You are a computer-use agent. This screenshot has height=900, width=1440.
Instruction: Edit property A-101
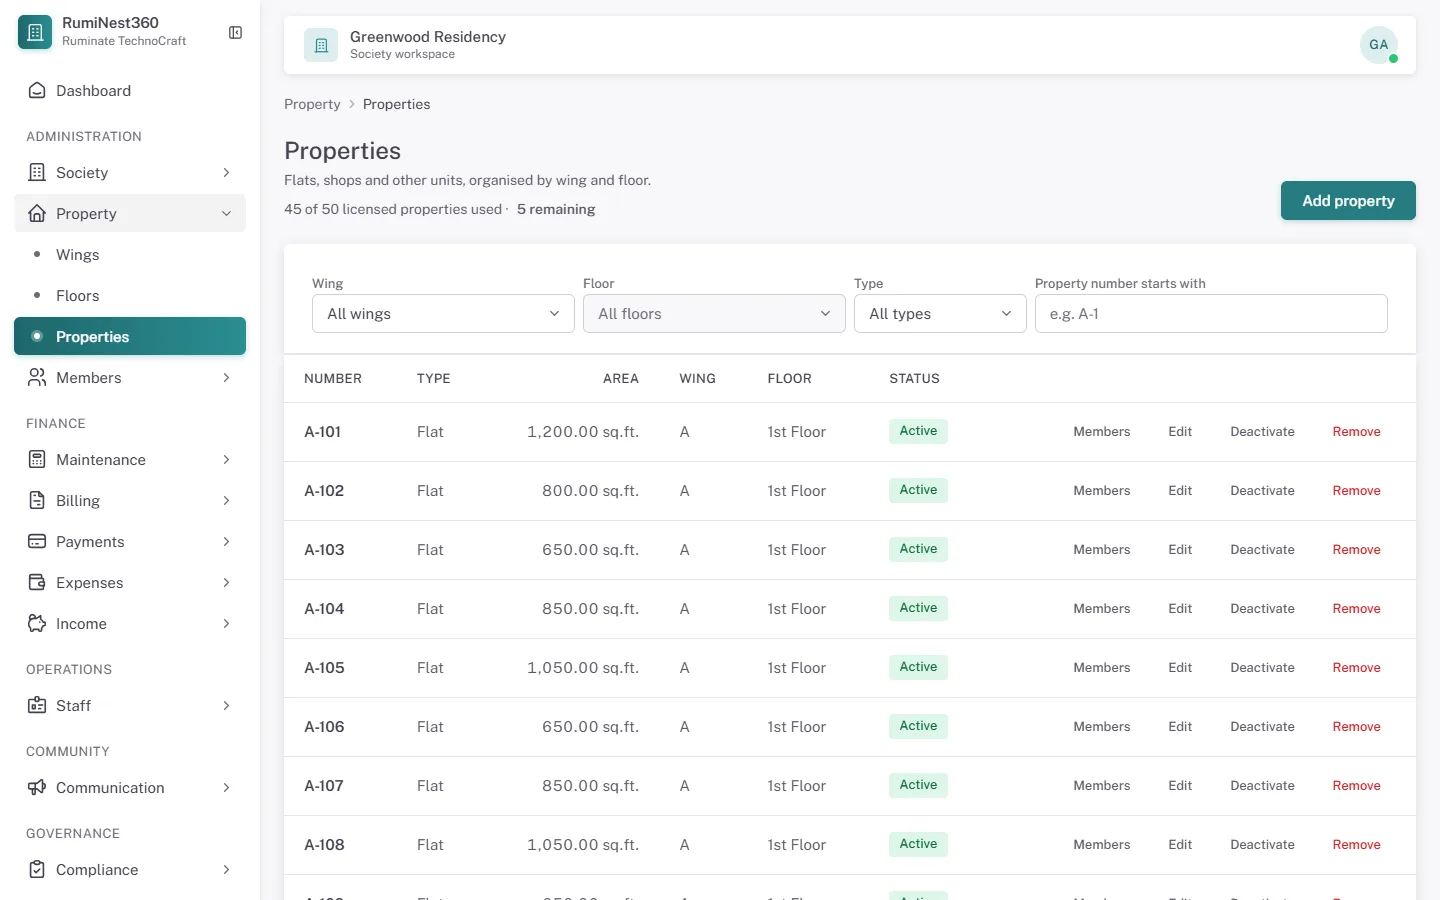(x=1180, y=432)
